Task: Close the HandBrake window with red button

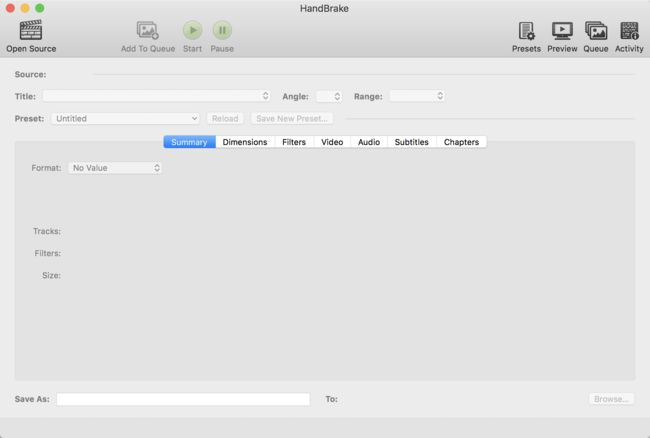Action: tap(10, 8)
